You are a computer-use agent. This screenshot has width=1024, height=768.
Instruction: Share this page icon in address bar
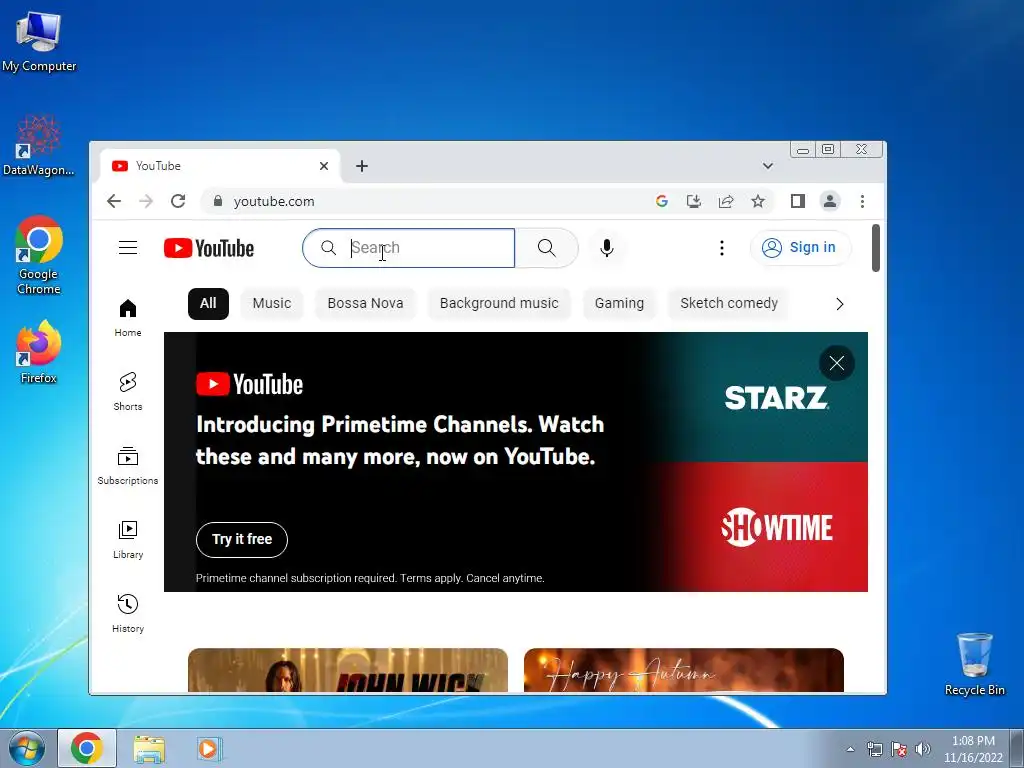click(726, 201)
